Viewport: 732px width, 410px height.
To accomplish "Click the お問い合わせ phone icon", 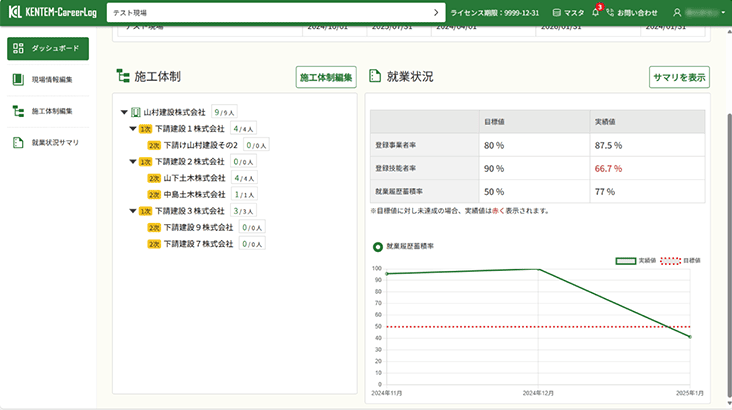I will 610,12.
